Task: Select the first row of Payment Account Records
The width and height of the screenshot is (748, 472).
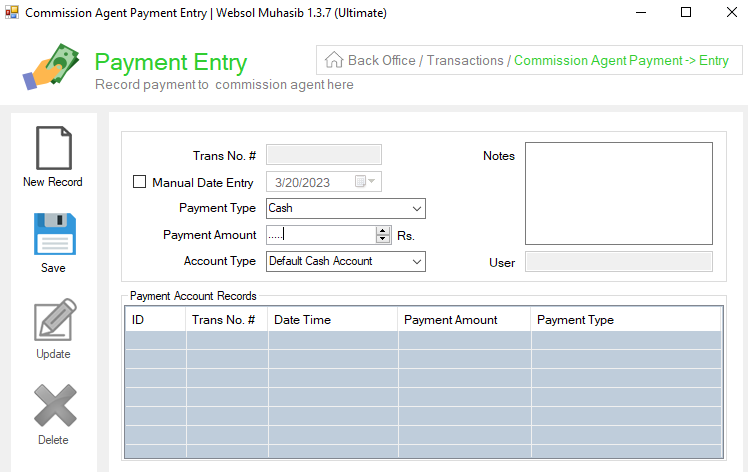Action: point(423,340)
